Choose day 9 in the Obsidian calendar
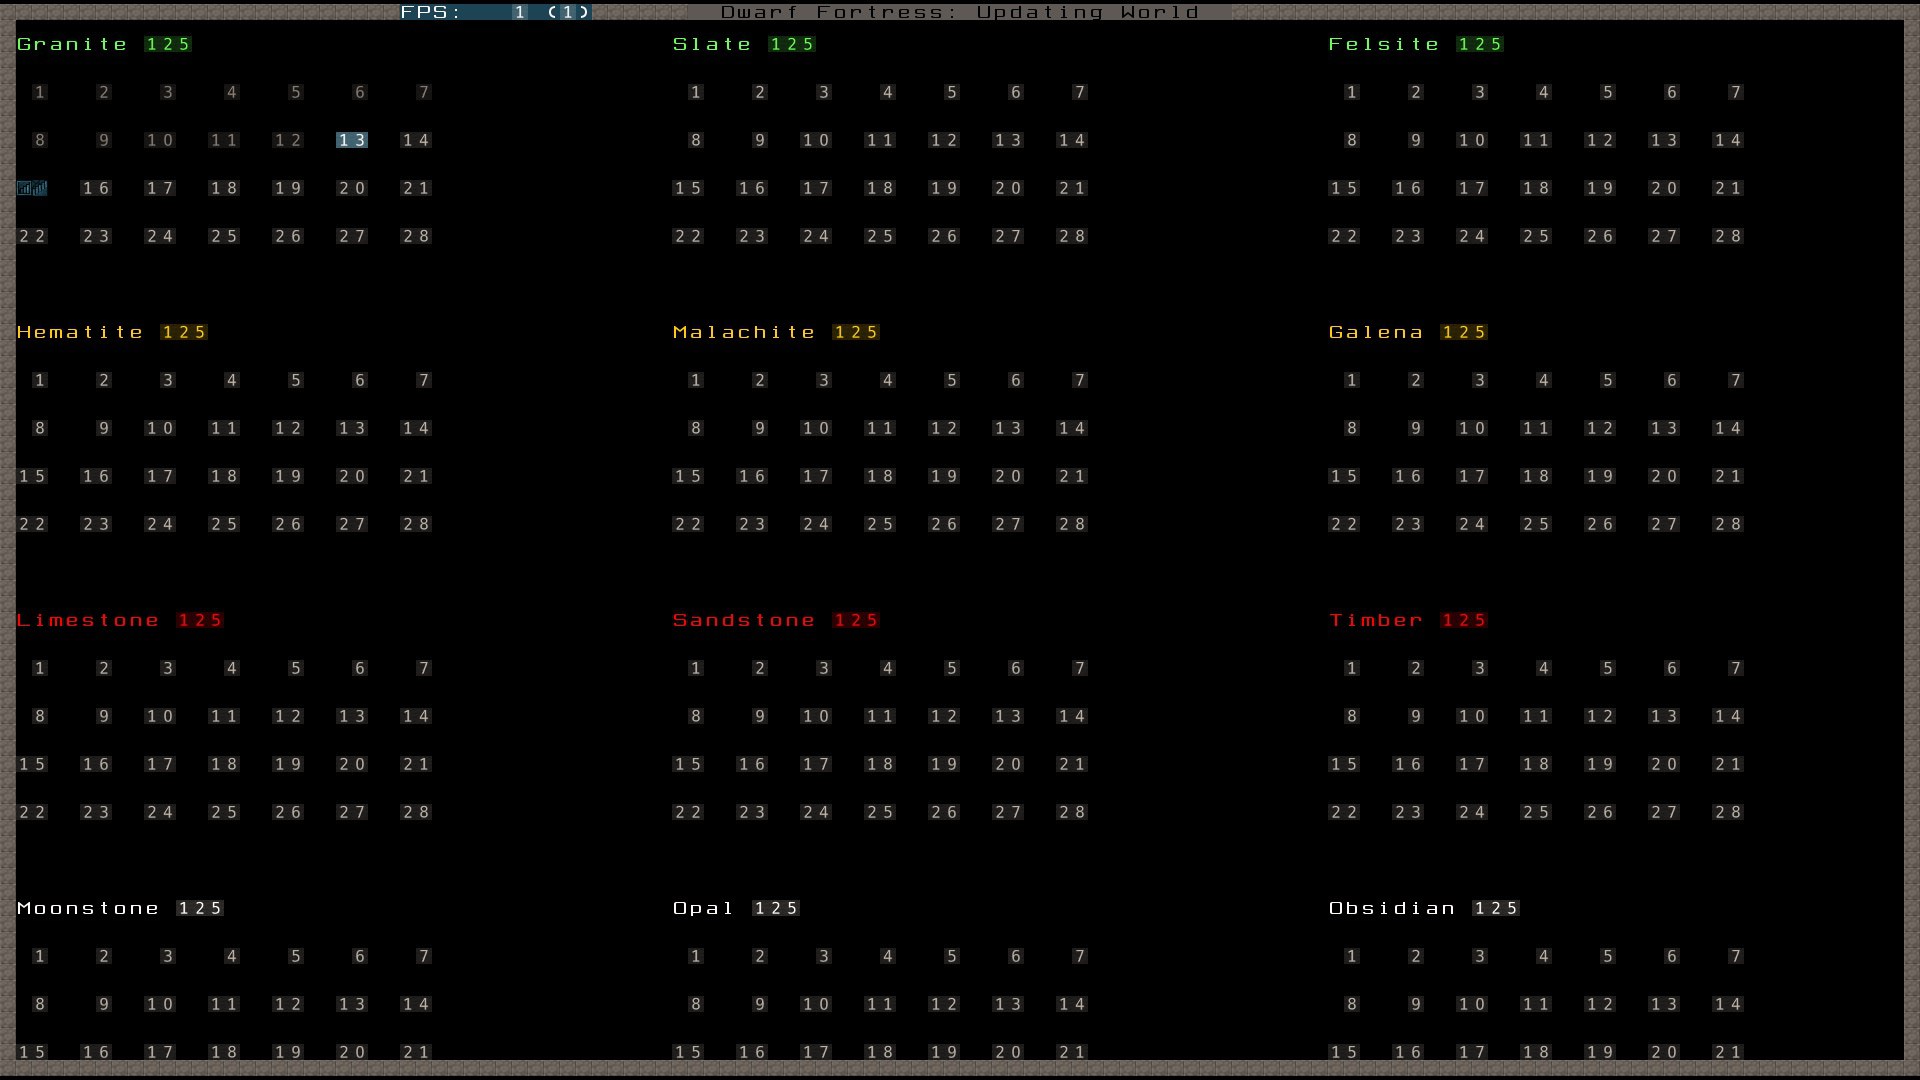The width and height of the screenshot is (1920, 1080). [1416, 1004]
